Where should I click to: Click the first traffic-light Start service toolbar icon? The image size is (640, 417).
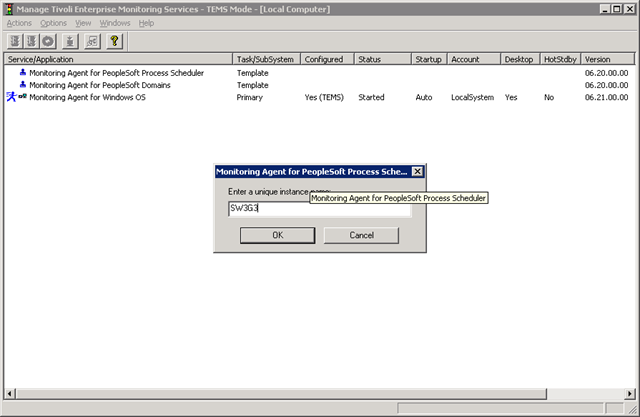[15, 41]
